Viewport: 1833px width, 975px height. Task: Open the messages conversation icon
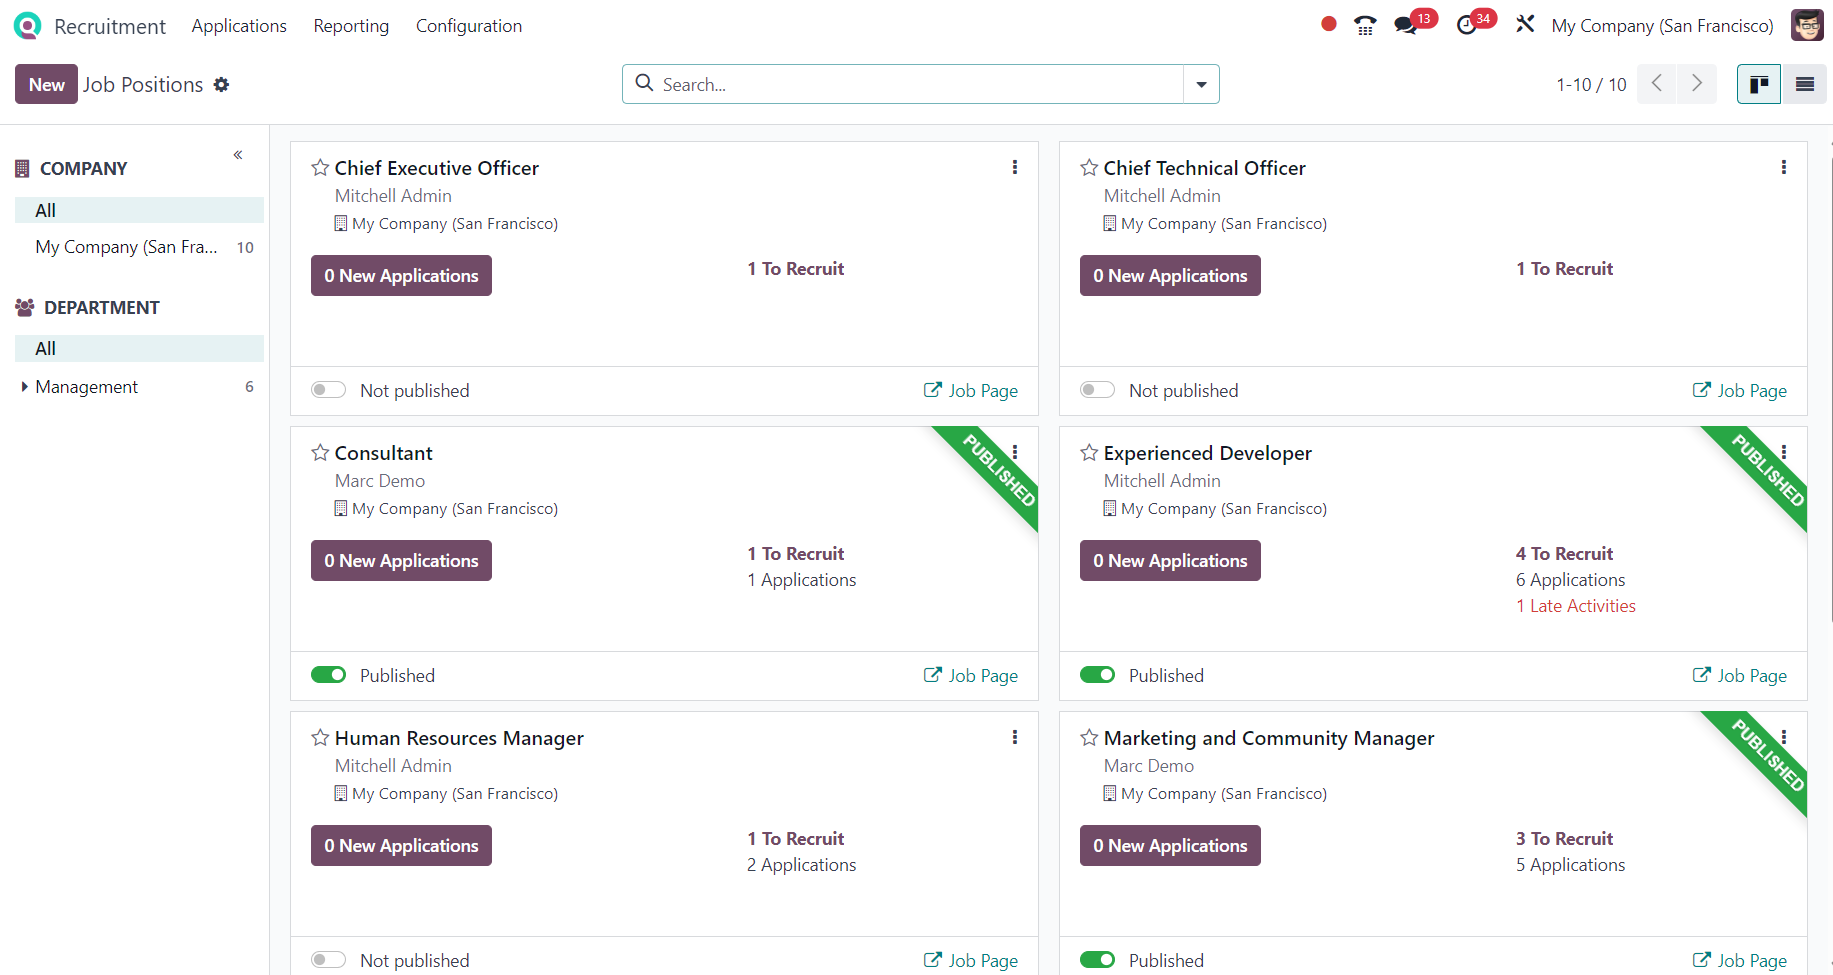[1406, 26]
